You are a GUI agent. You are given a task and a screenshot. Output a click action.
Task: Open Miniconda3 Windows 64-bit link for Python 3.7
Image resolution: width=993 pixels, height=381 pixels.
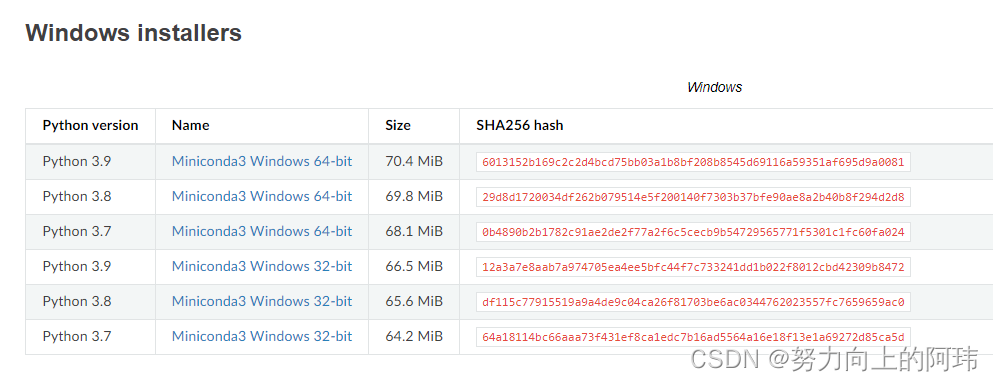262,232
